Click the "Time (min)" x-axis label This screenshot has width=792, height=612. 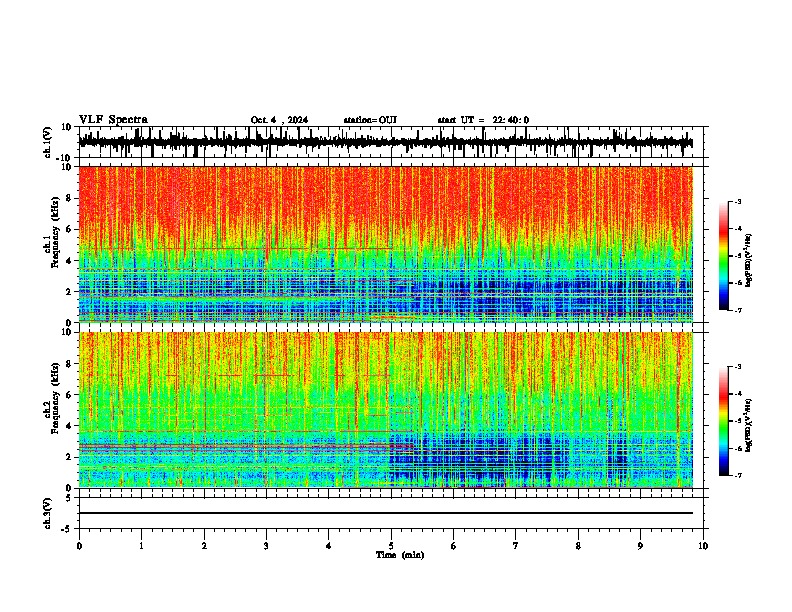(400, 555)
